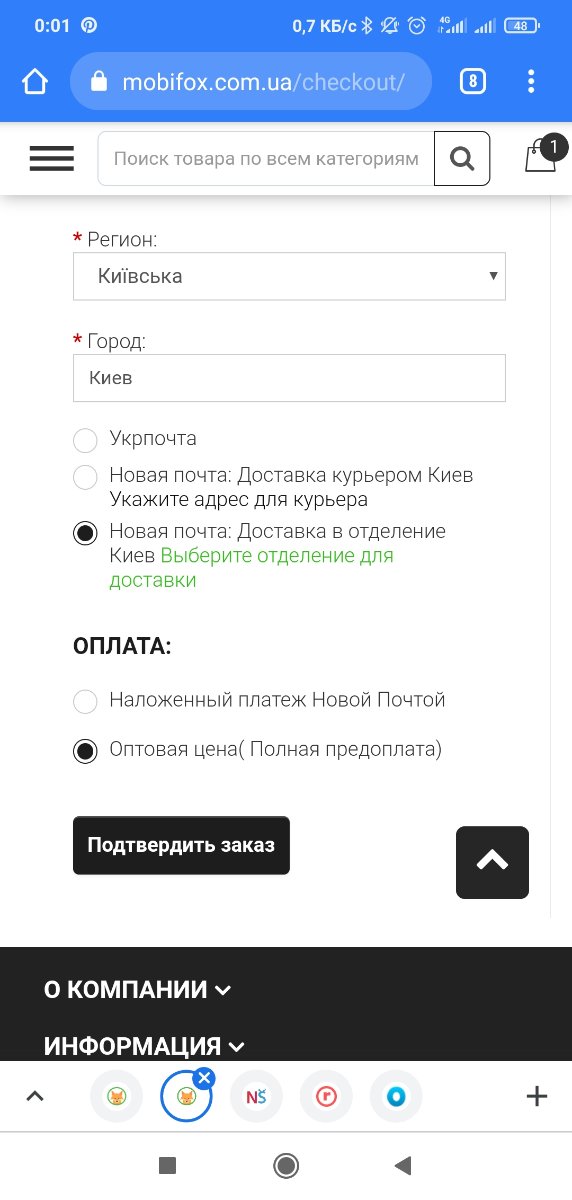Add a new tab with plus icon
The height and width of the screenshot is (1200, 572).
point(537,1097)
